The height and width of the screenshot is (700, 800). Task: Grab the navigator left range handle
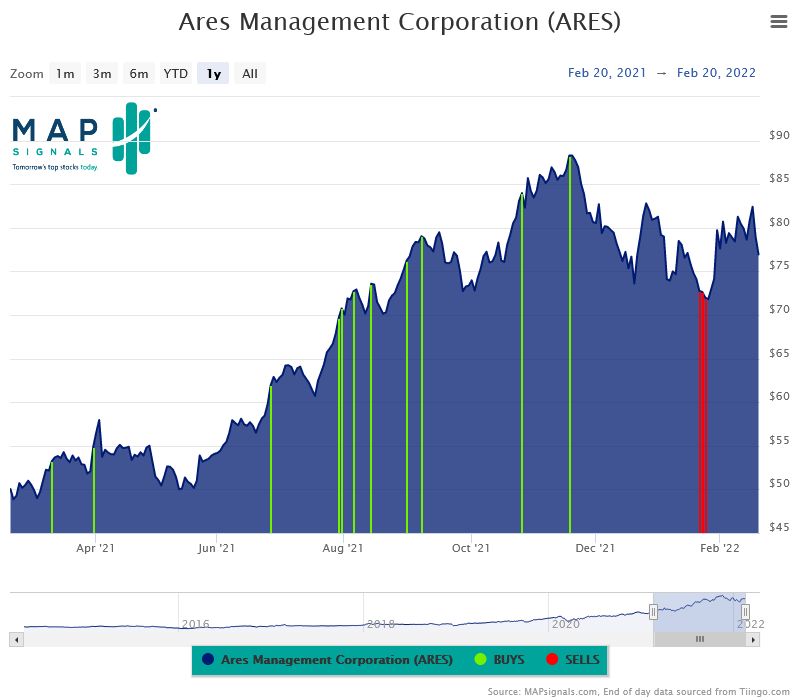653,611
